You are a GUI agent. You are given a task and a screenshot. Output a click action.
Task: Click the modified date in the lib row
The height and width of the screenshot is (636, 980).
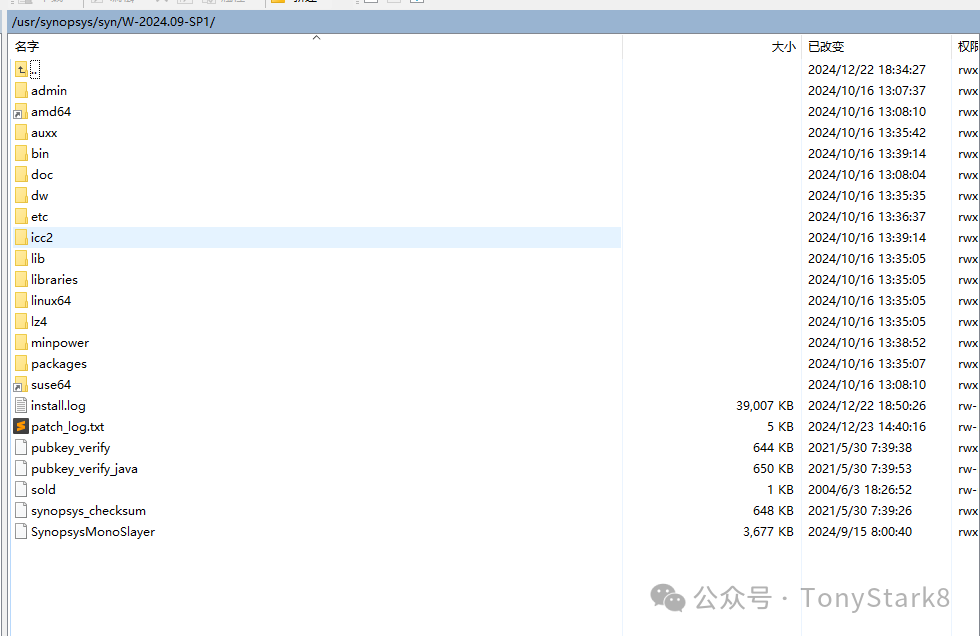[867, 259]
